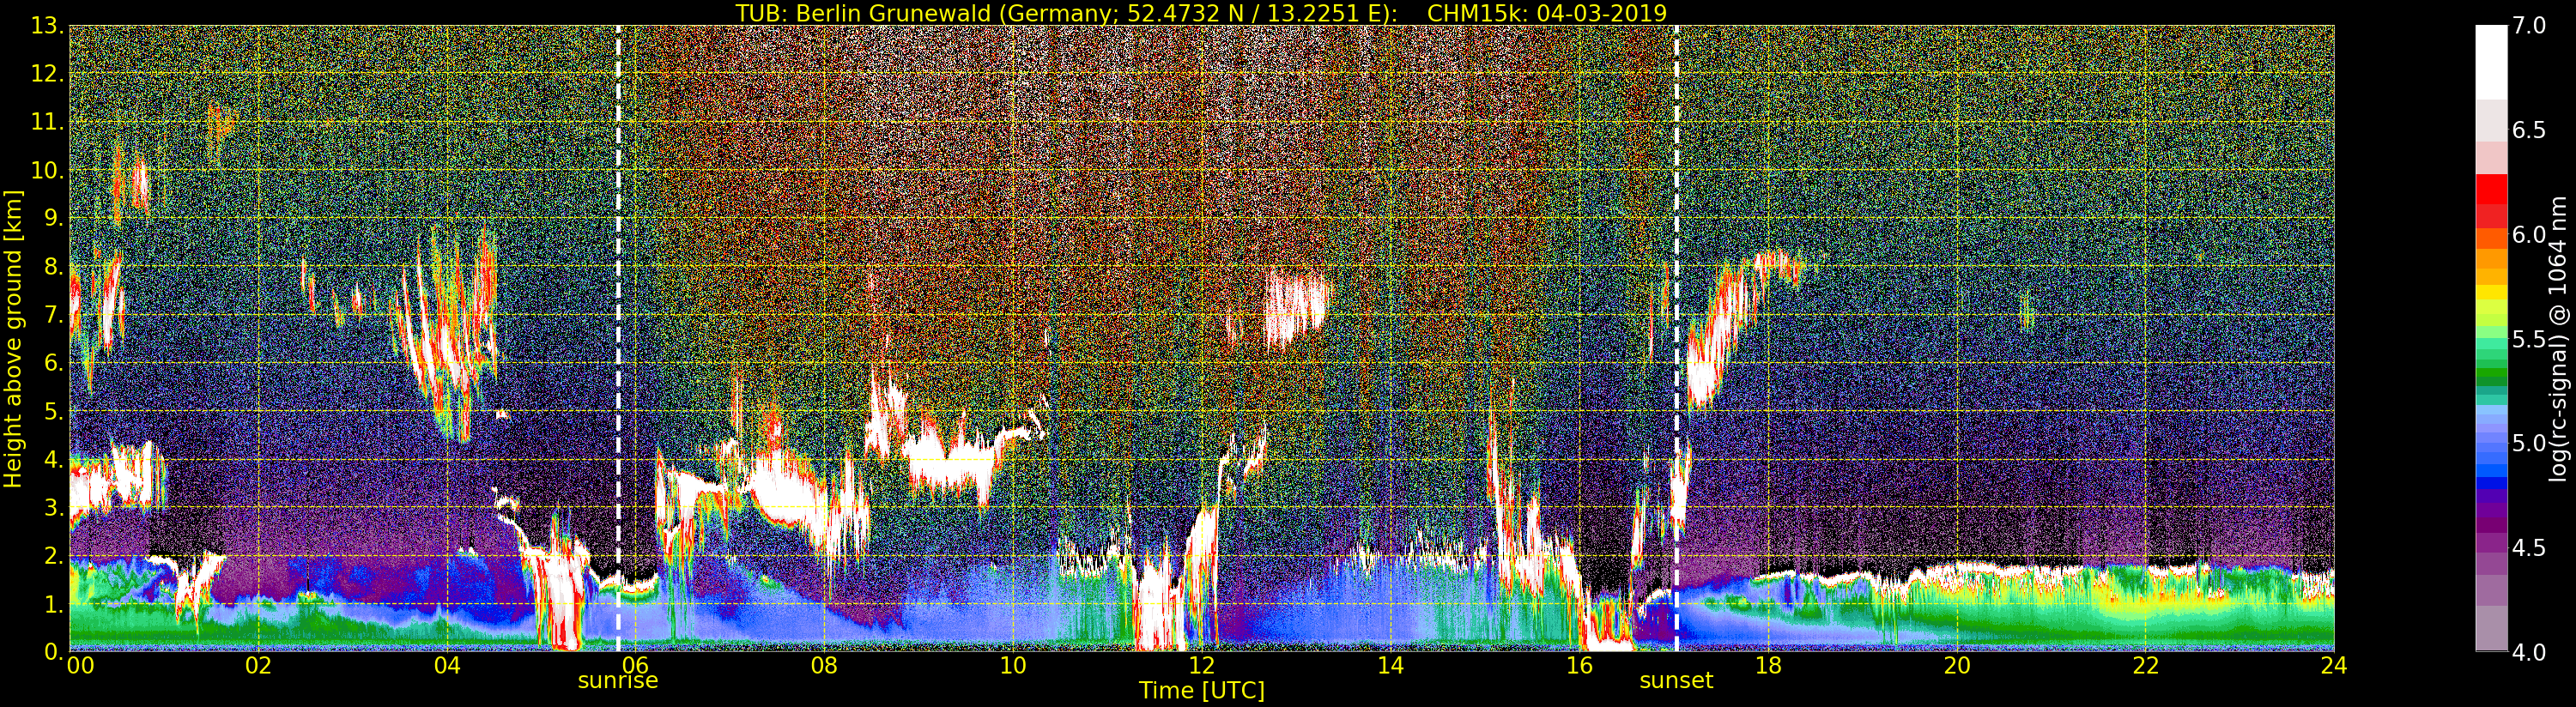The width and height of the screenshot is (2576, 707).
Task: Click the 5. tick on the height axis
Action: point(52,411)
